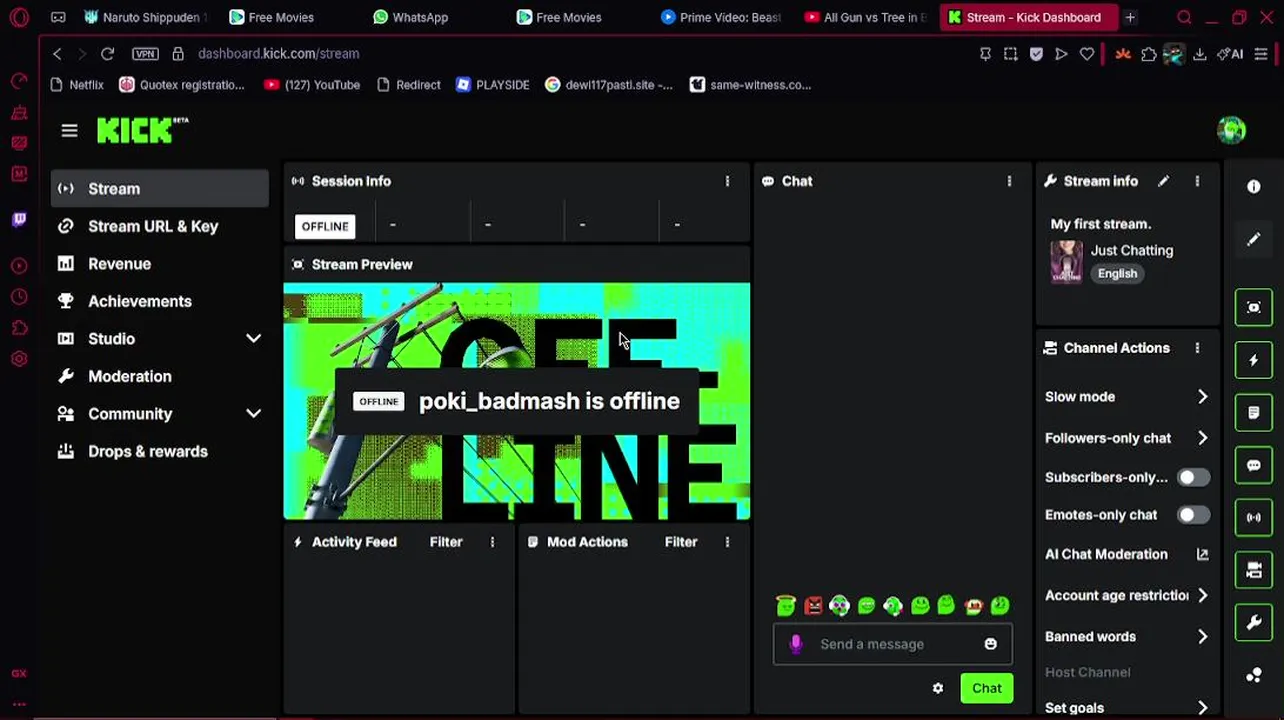Open Netflix bookmark
This screenshot has width=1284, height=720.
(79, 85)
